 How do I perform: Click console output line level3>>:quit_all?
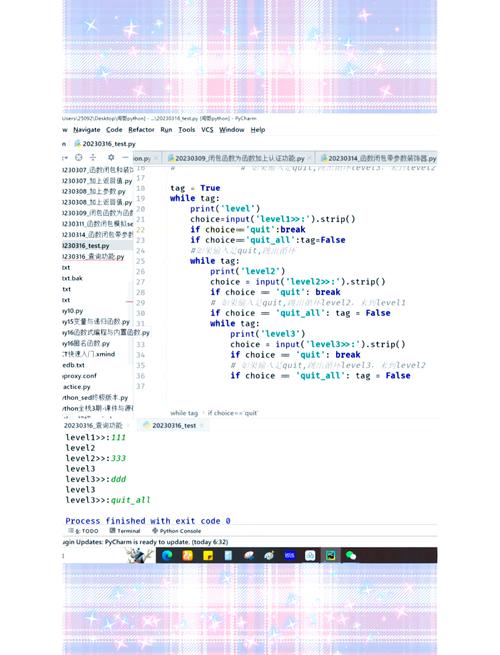point(108,500)
